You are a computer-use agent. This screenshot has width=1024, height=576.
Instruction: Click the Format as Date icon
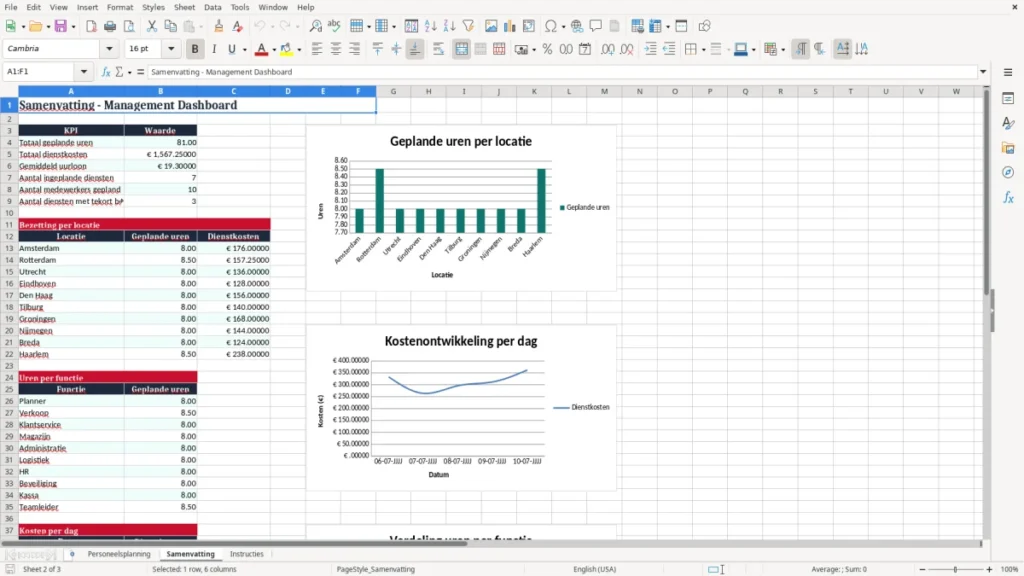(x=585, y=49)
